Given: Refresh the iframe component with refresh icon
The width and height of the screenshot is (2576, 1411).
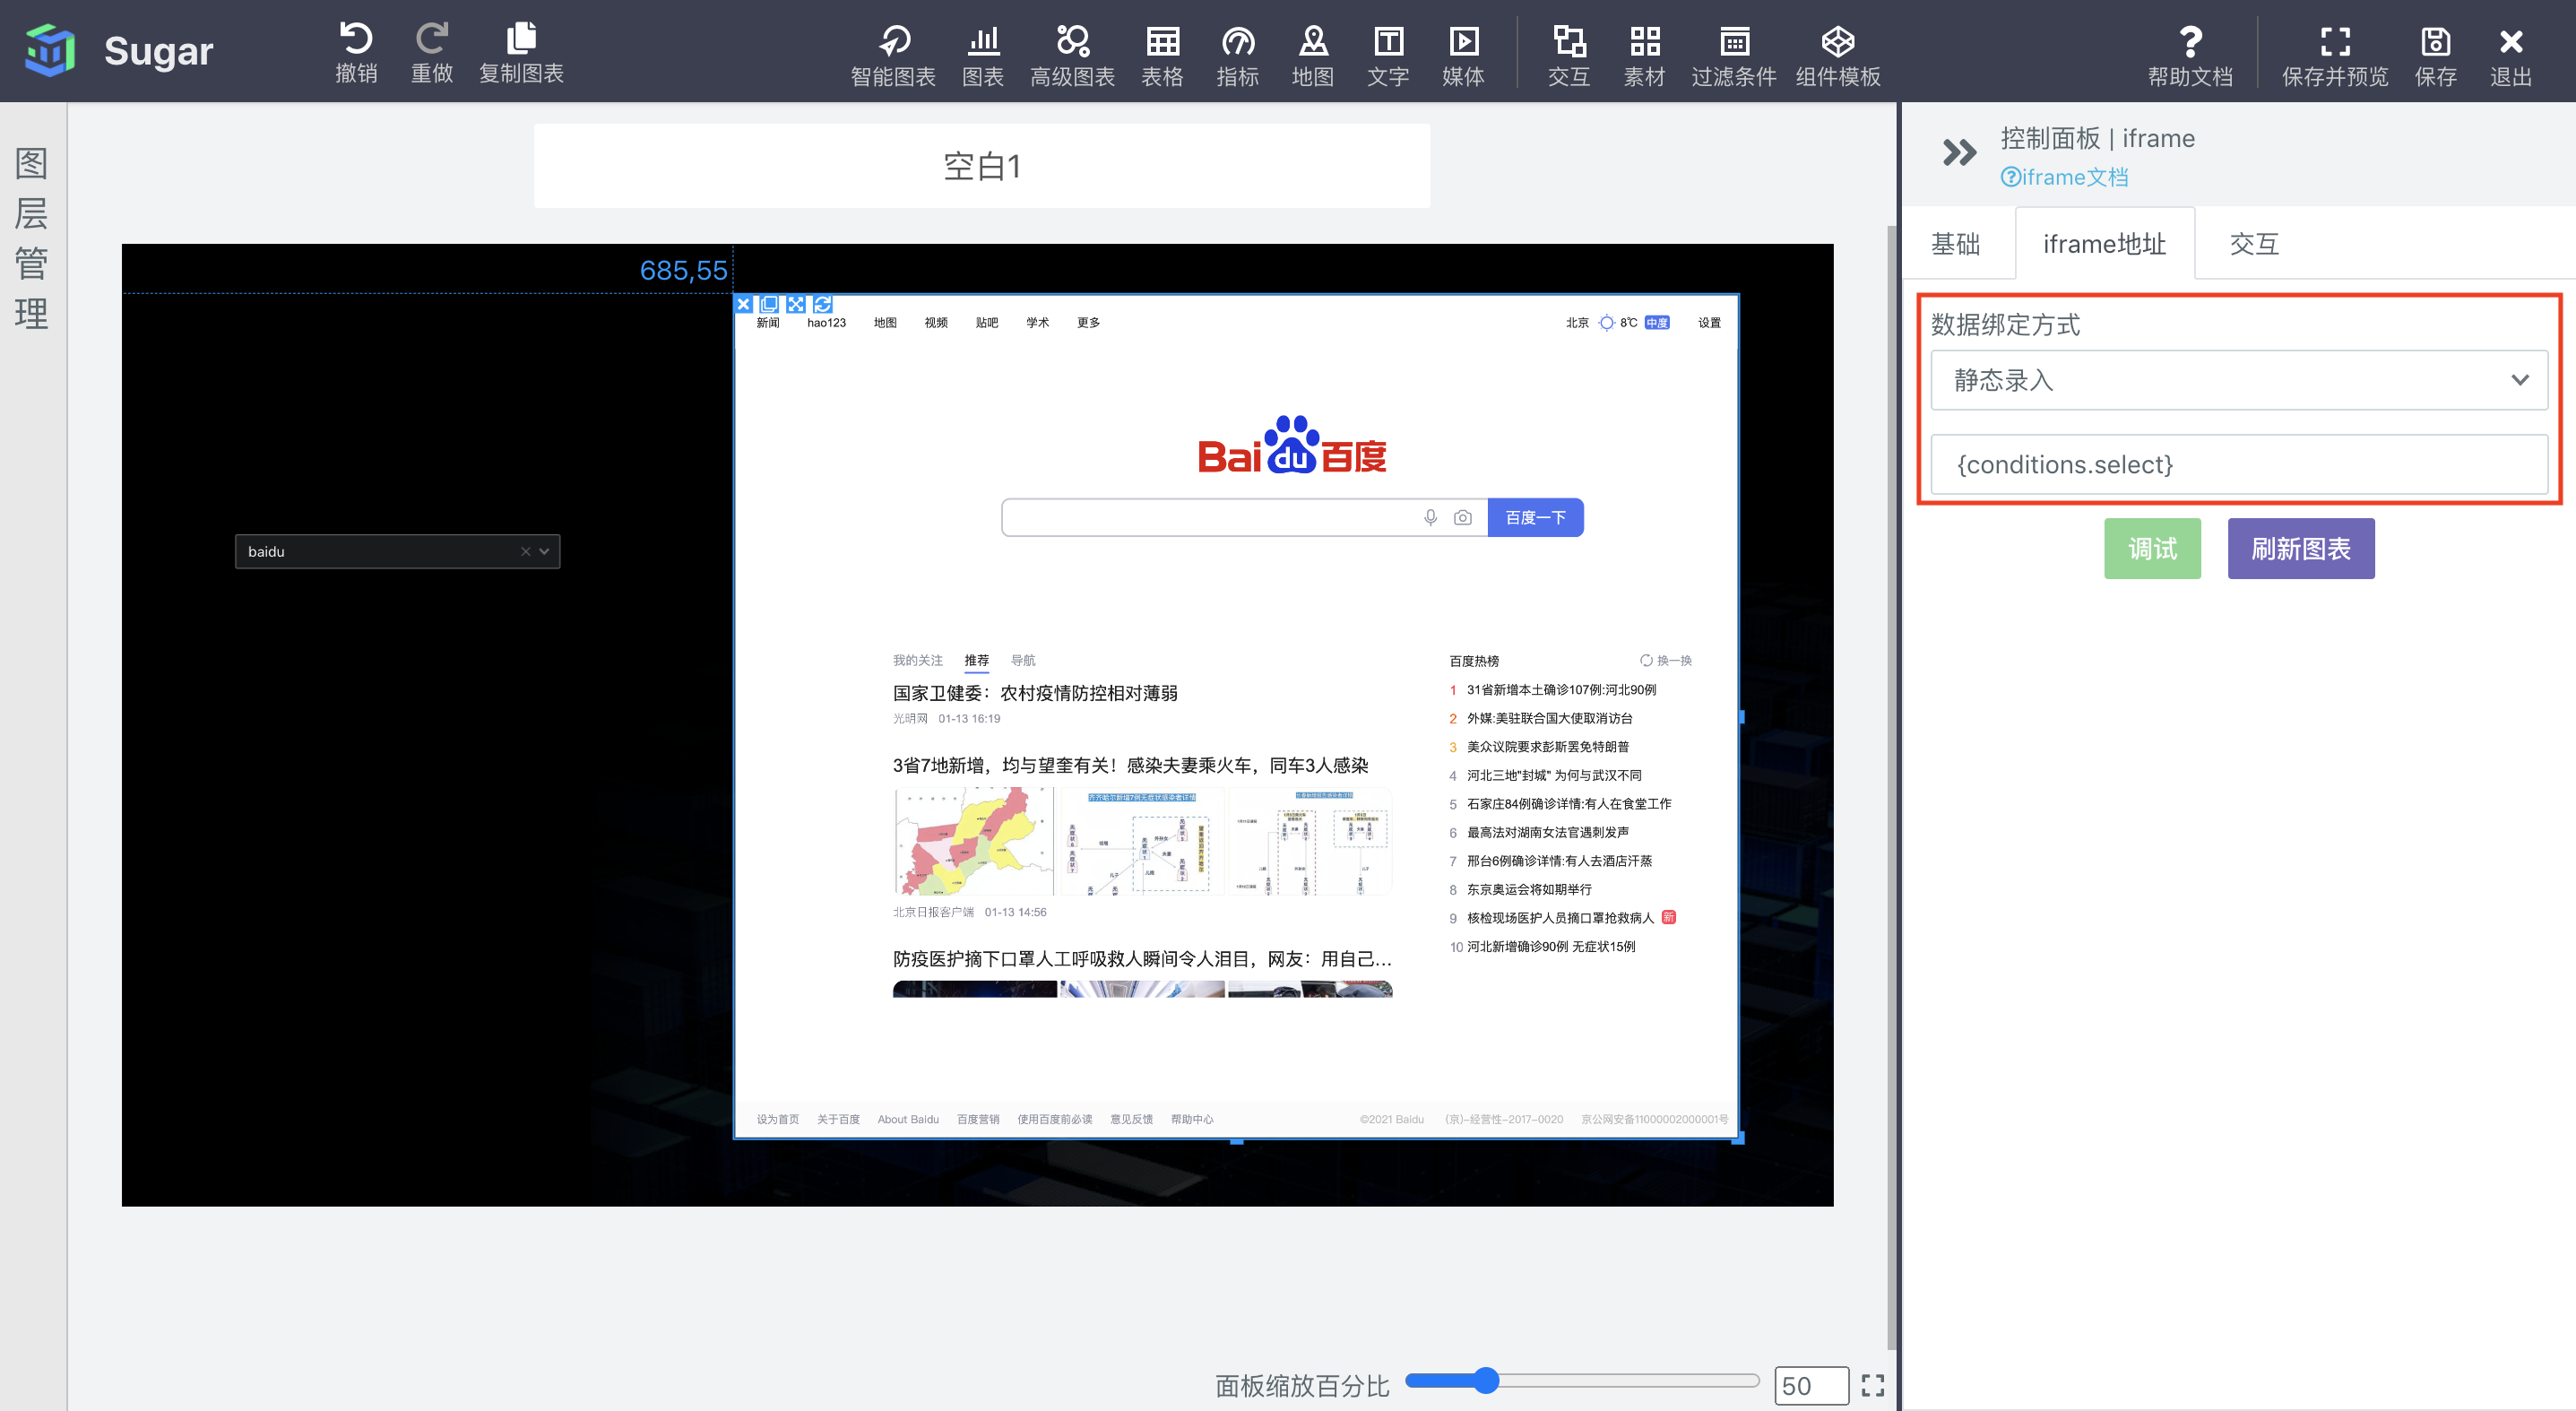Looking at the screenshot, I should coord(823,304).
